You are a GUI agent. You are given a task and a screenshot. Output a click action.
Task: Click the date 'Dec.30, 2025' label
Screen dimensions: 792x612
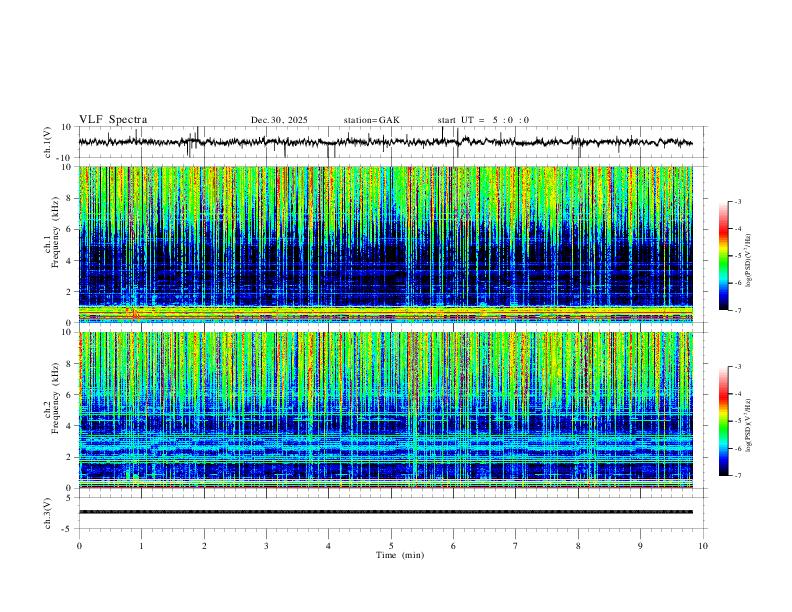279,120
